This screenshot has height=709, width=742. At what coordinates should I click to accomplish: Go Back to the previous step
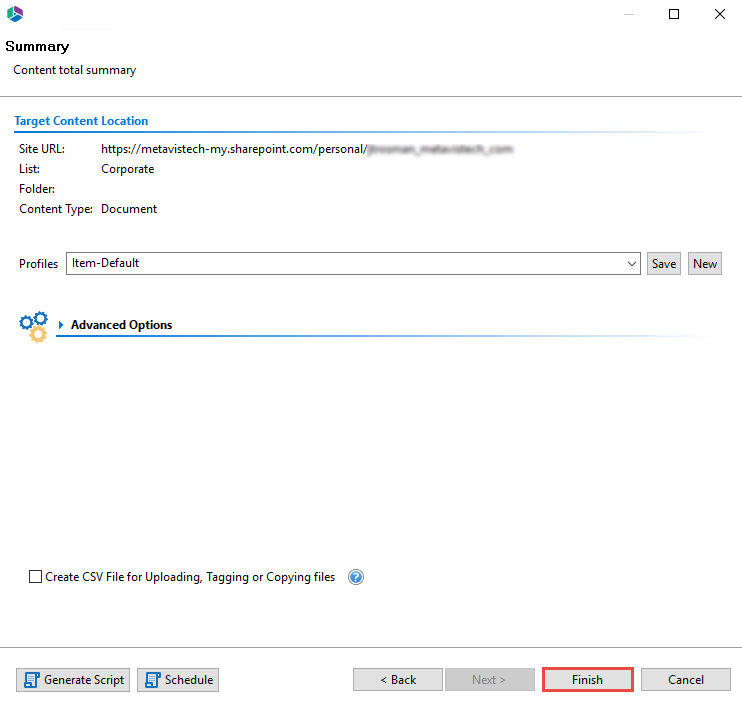point(398,680)
